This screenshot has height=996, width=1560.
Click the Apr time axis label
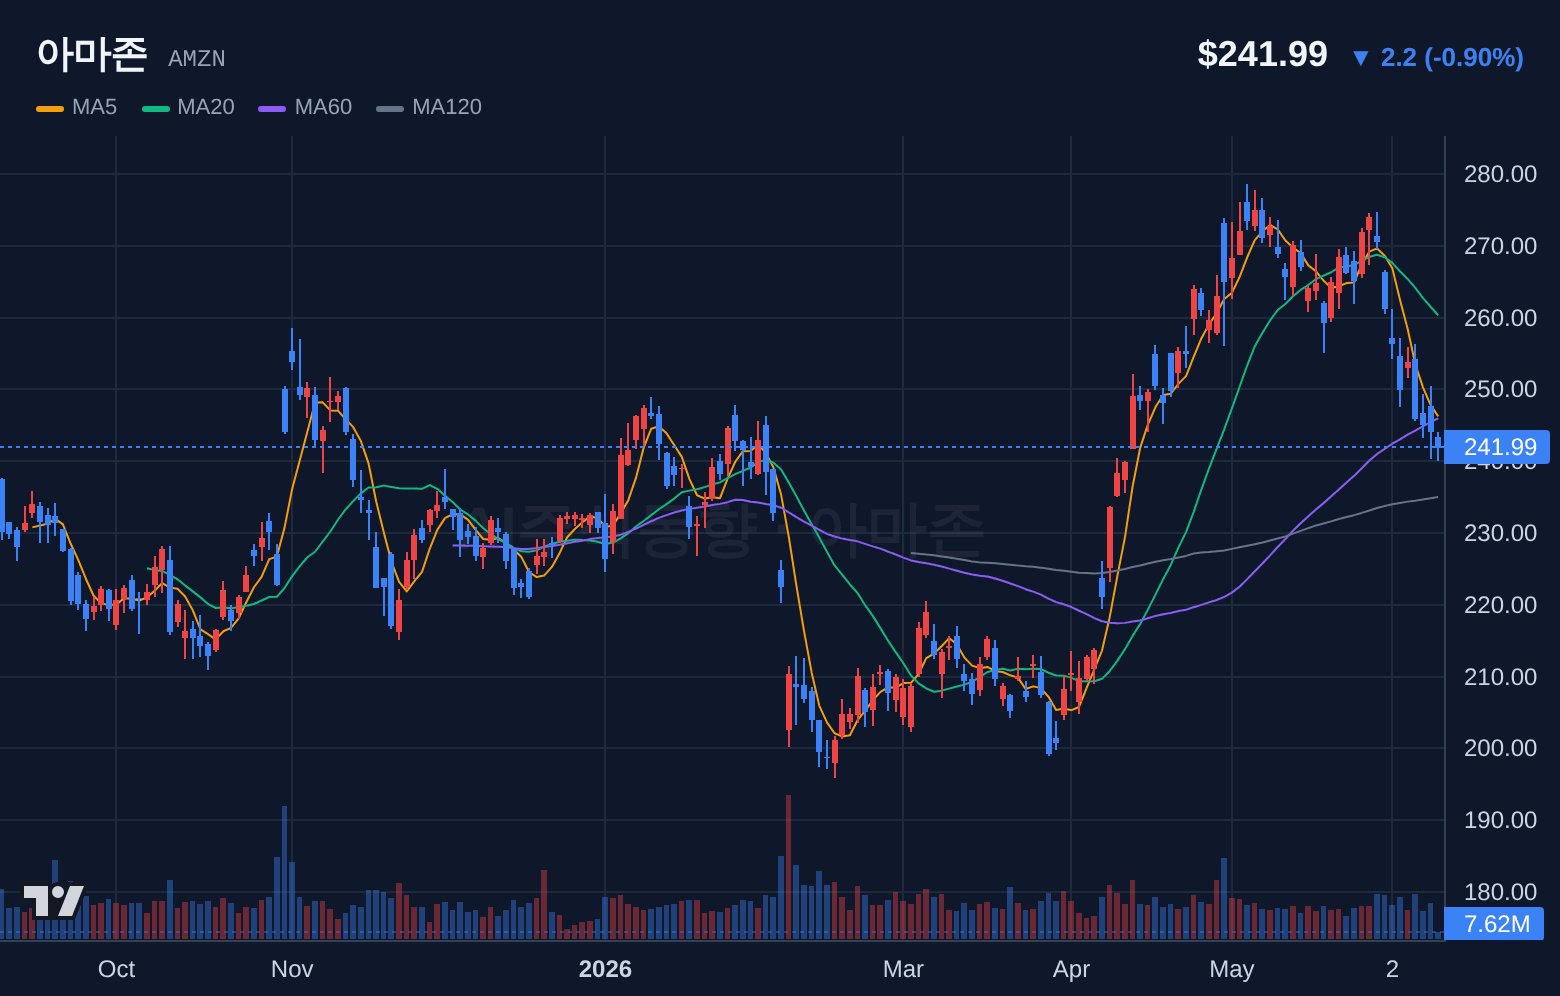[1071, 969]
